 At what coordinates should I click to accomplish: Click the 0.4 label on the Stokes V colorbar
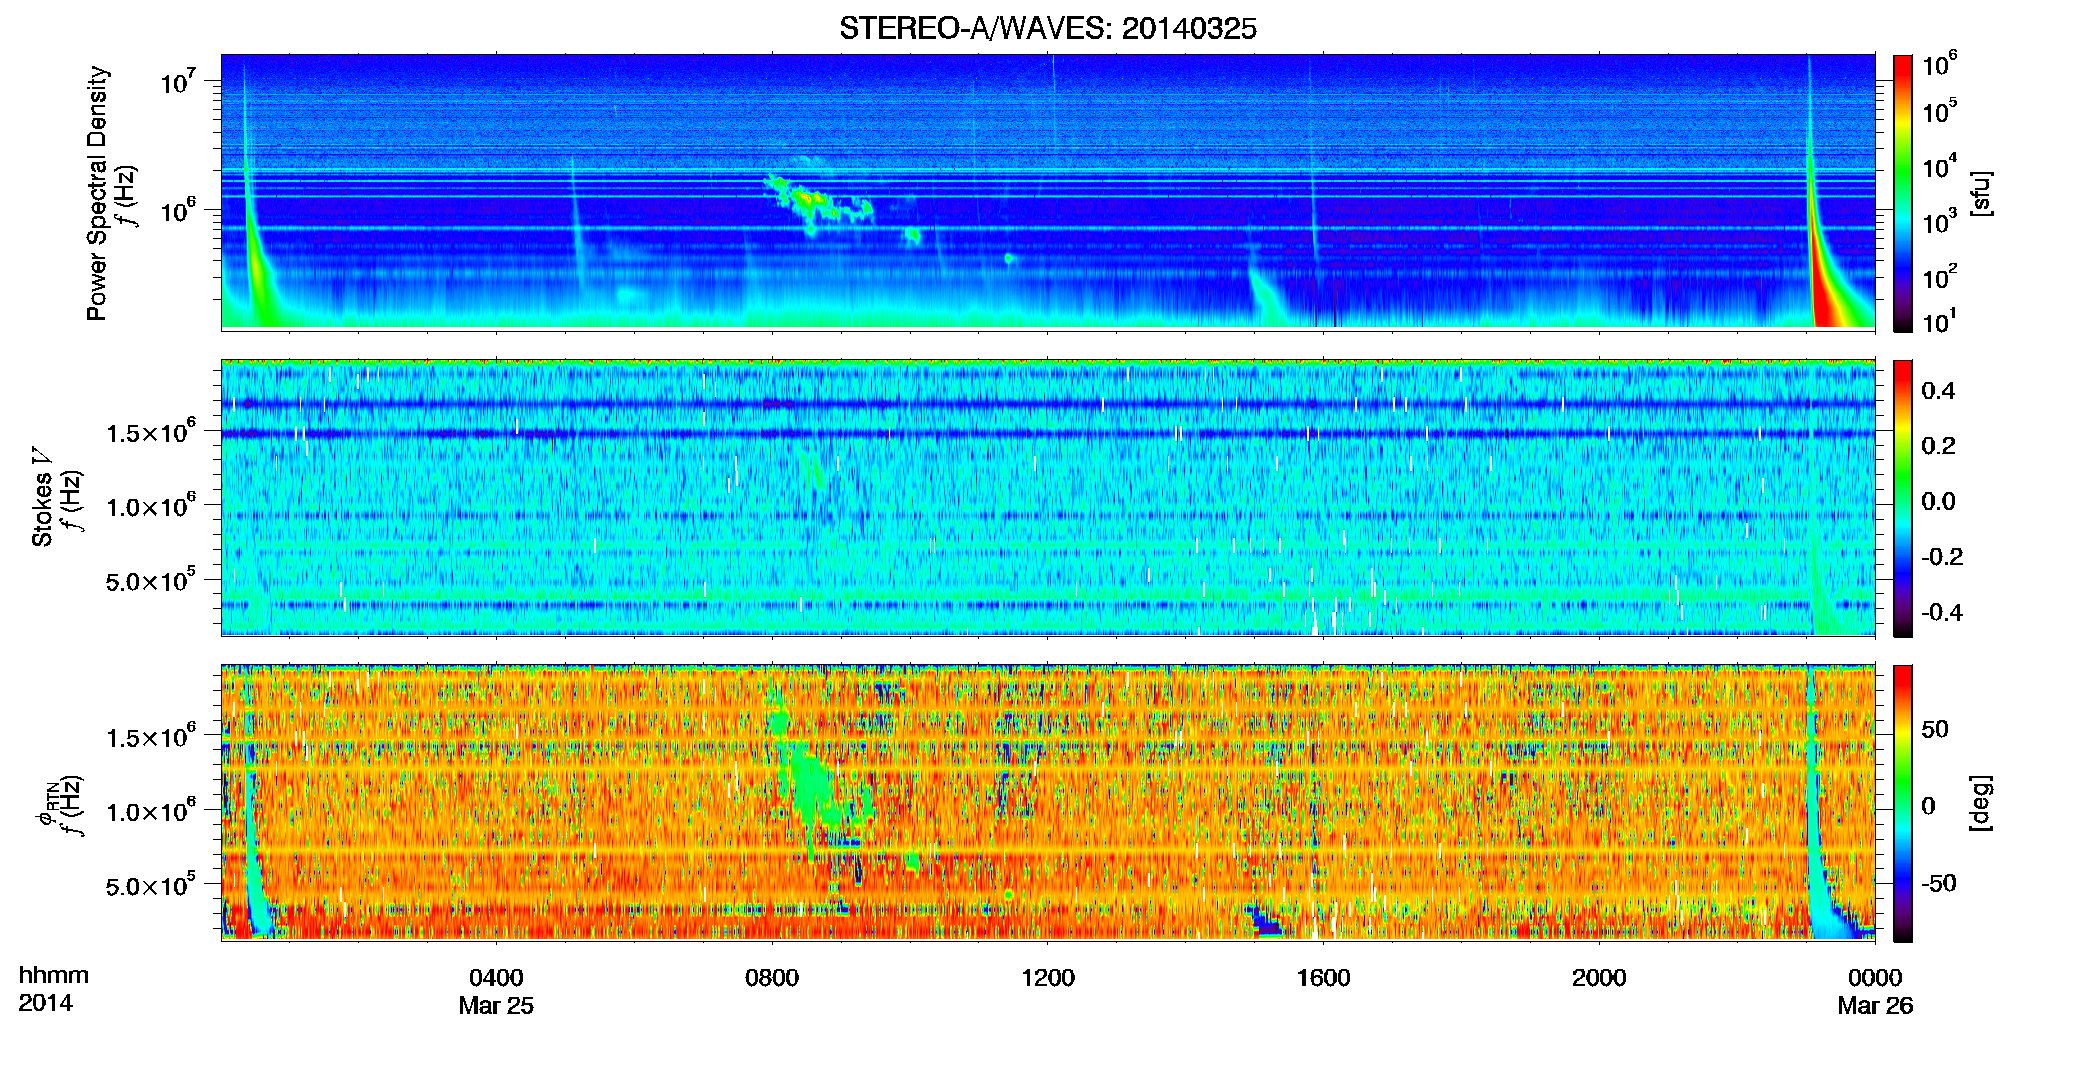point(1938,391)
